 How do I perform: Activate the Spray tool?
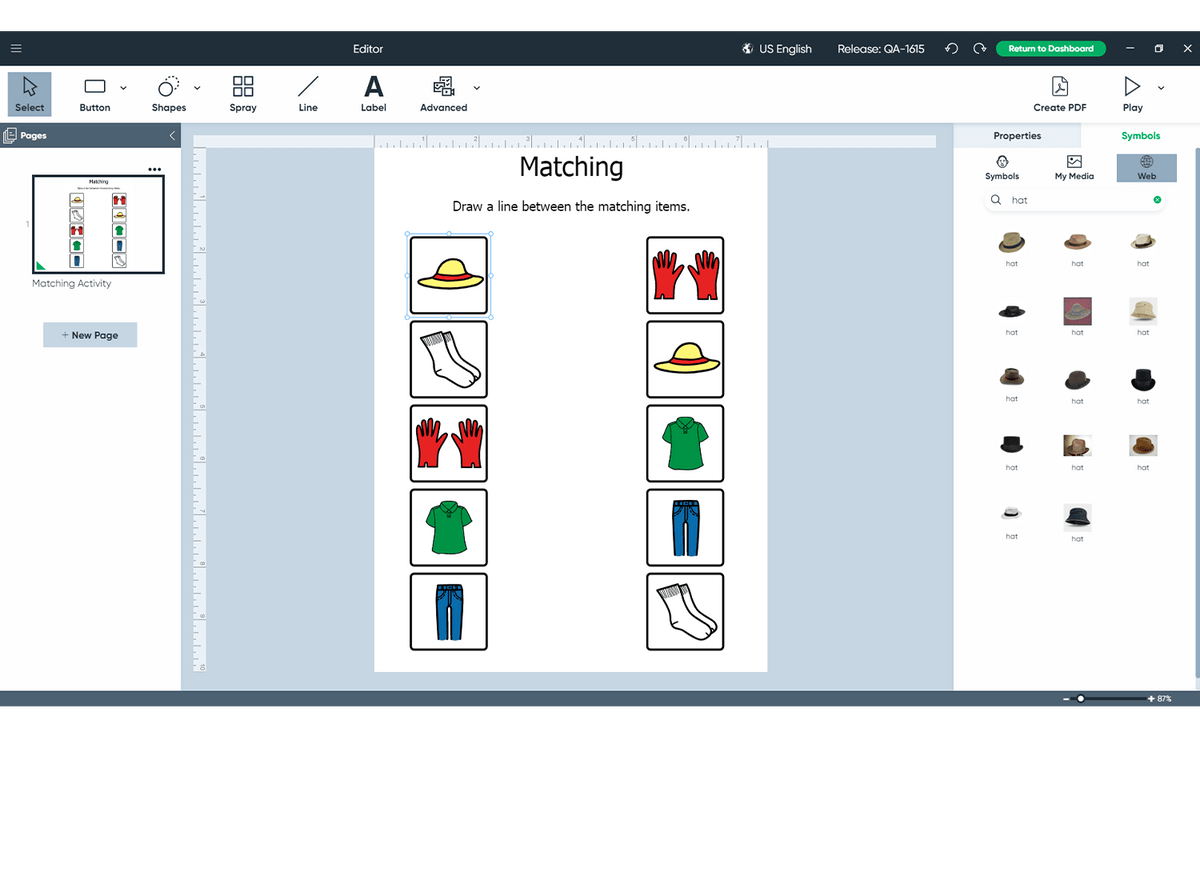[243, 93]
